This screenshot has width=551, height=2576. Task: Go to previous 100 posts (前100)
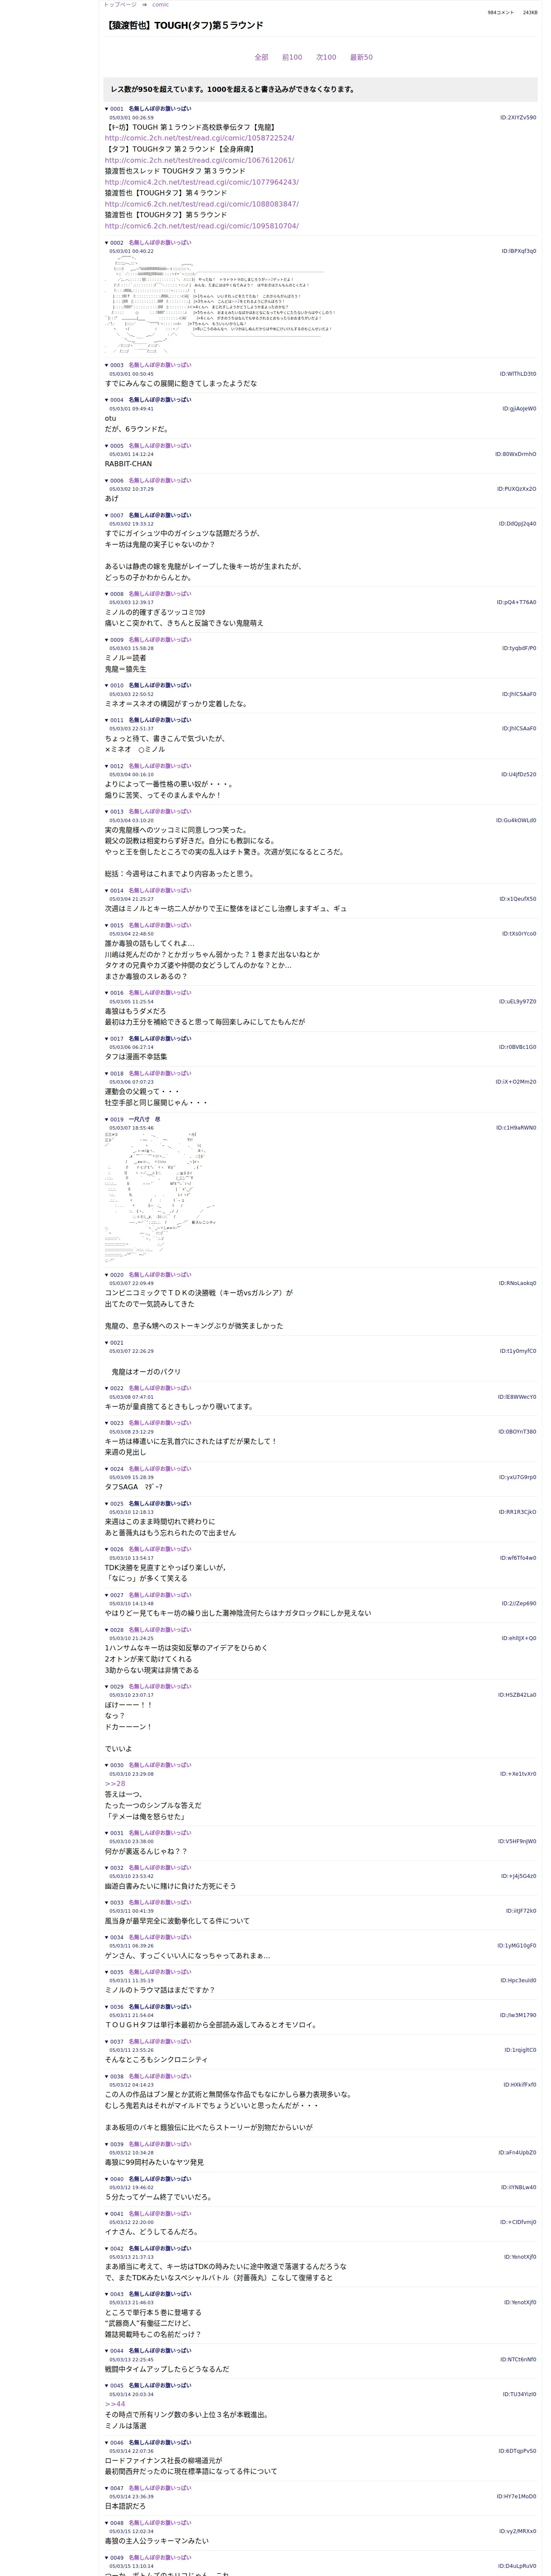[x=292, y=58]
